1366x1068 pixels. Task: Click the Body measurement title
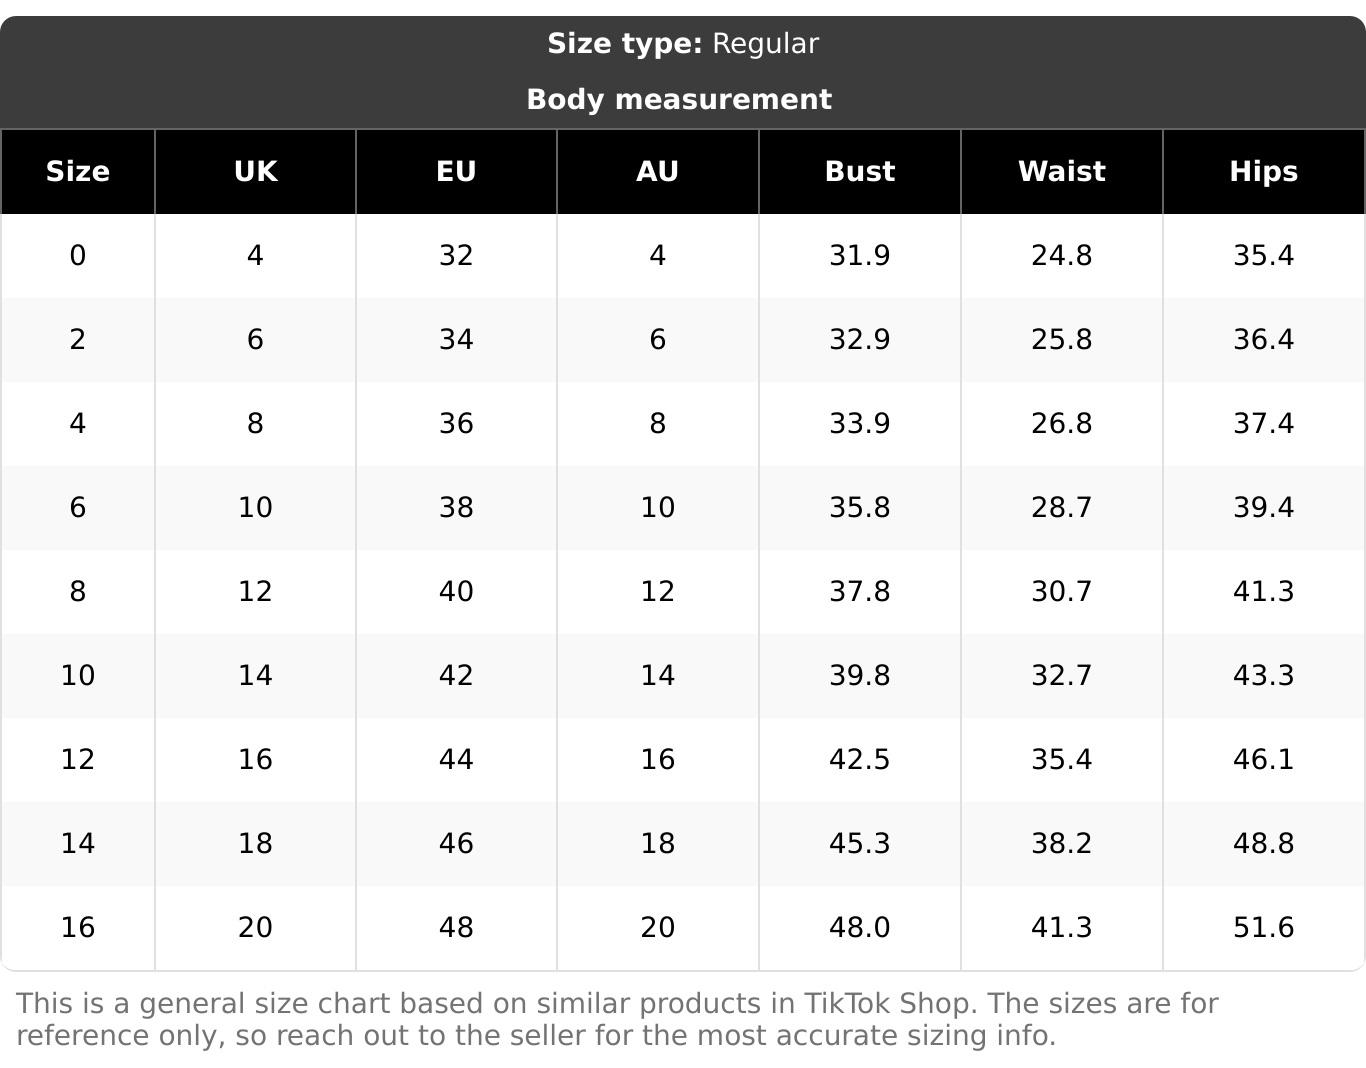[679, 100]
